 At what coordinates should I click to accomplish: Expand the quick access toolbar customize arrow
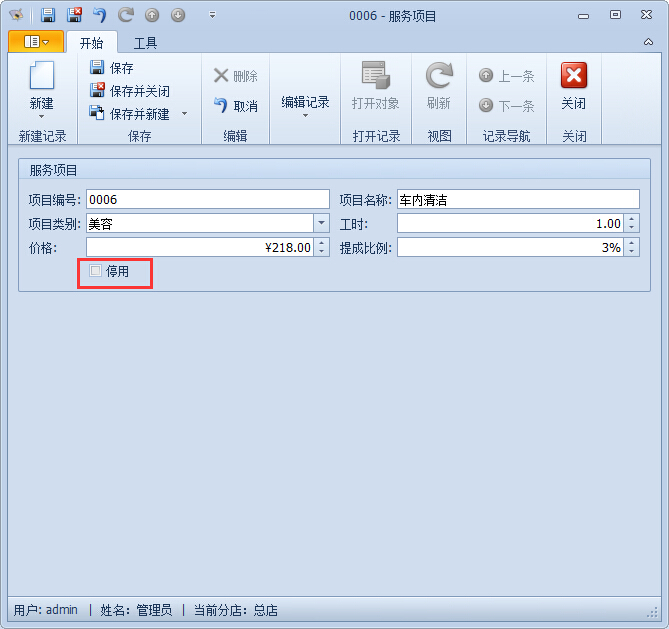point(212,15)
